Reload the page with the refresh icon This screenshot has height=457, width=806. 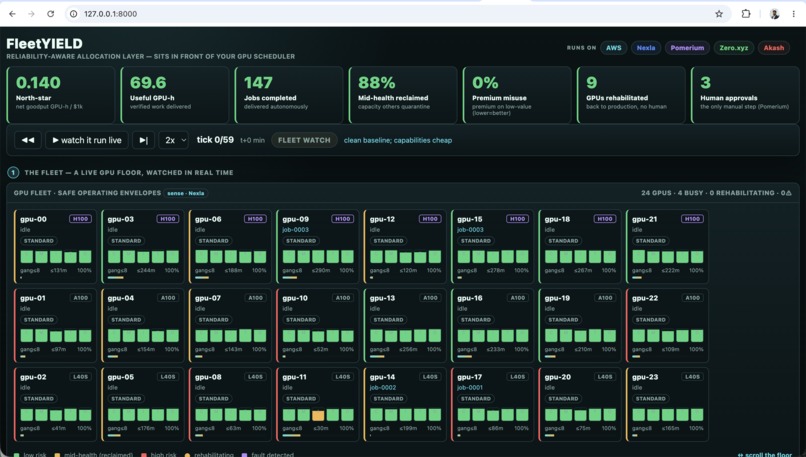pos(50,14)
